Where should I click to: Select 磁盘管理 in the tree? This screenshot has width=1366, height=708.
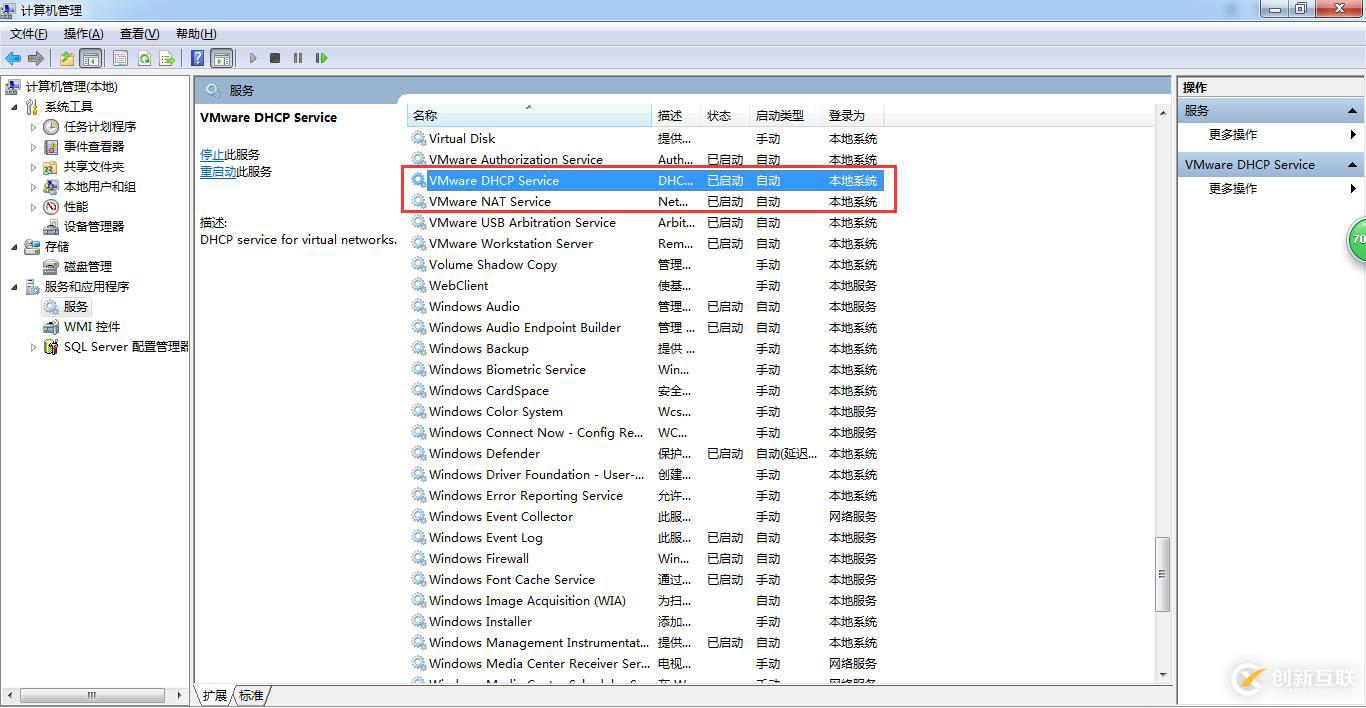pyautogui.click(x=88, y=267)
